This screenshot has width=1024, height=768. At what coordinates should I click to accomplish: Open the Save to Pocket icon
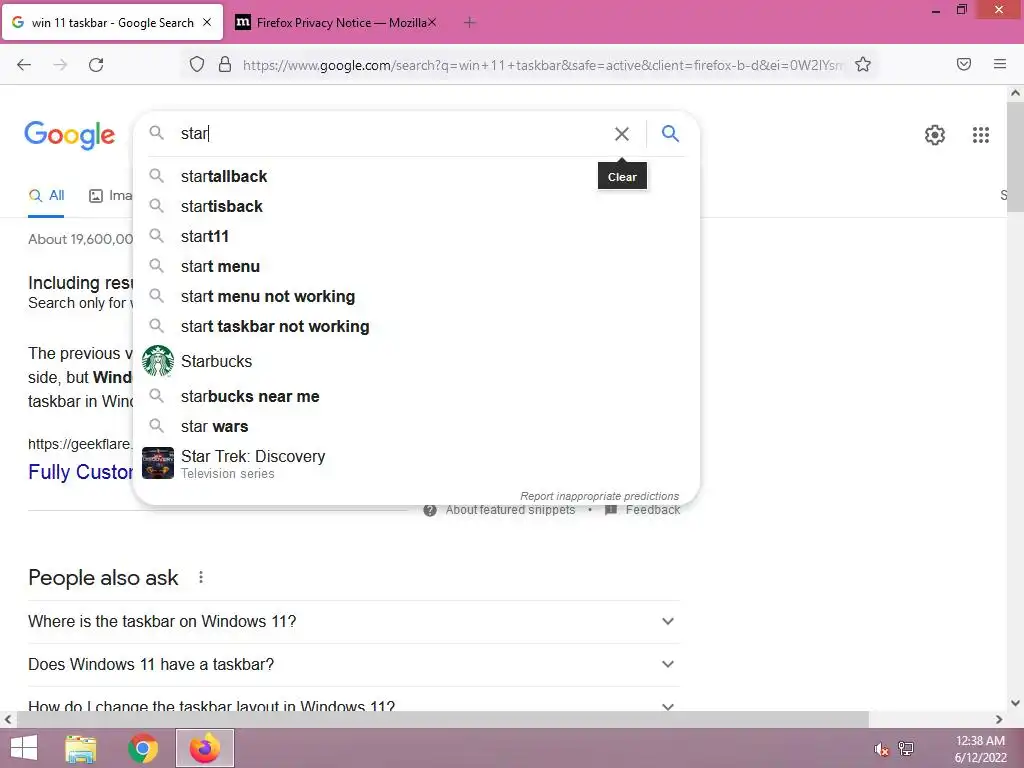point(964,64)
